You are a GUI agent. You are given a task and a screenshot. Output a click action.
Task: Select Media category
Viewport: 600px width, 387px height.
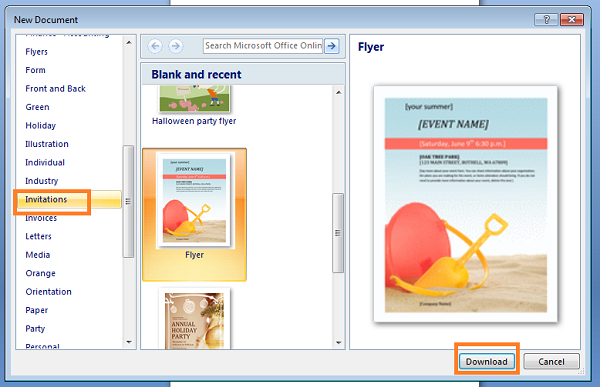38,255
